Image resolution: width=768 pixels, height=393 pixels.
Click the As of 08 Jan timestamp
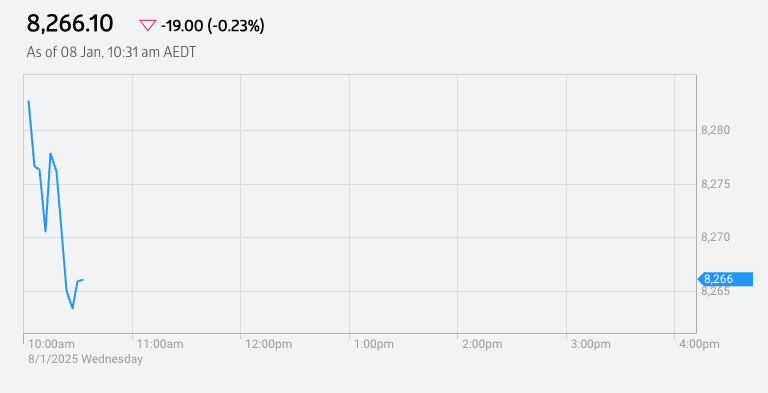coord(111,52)
